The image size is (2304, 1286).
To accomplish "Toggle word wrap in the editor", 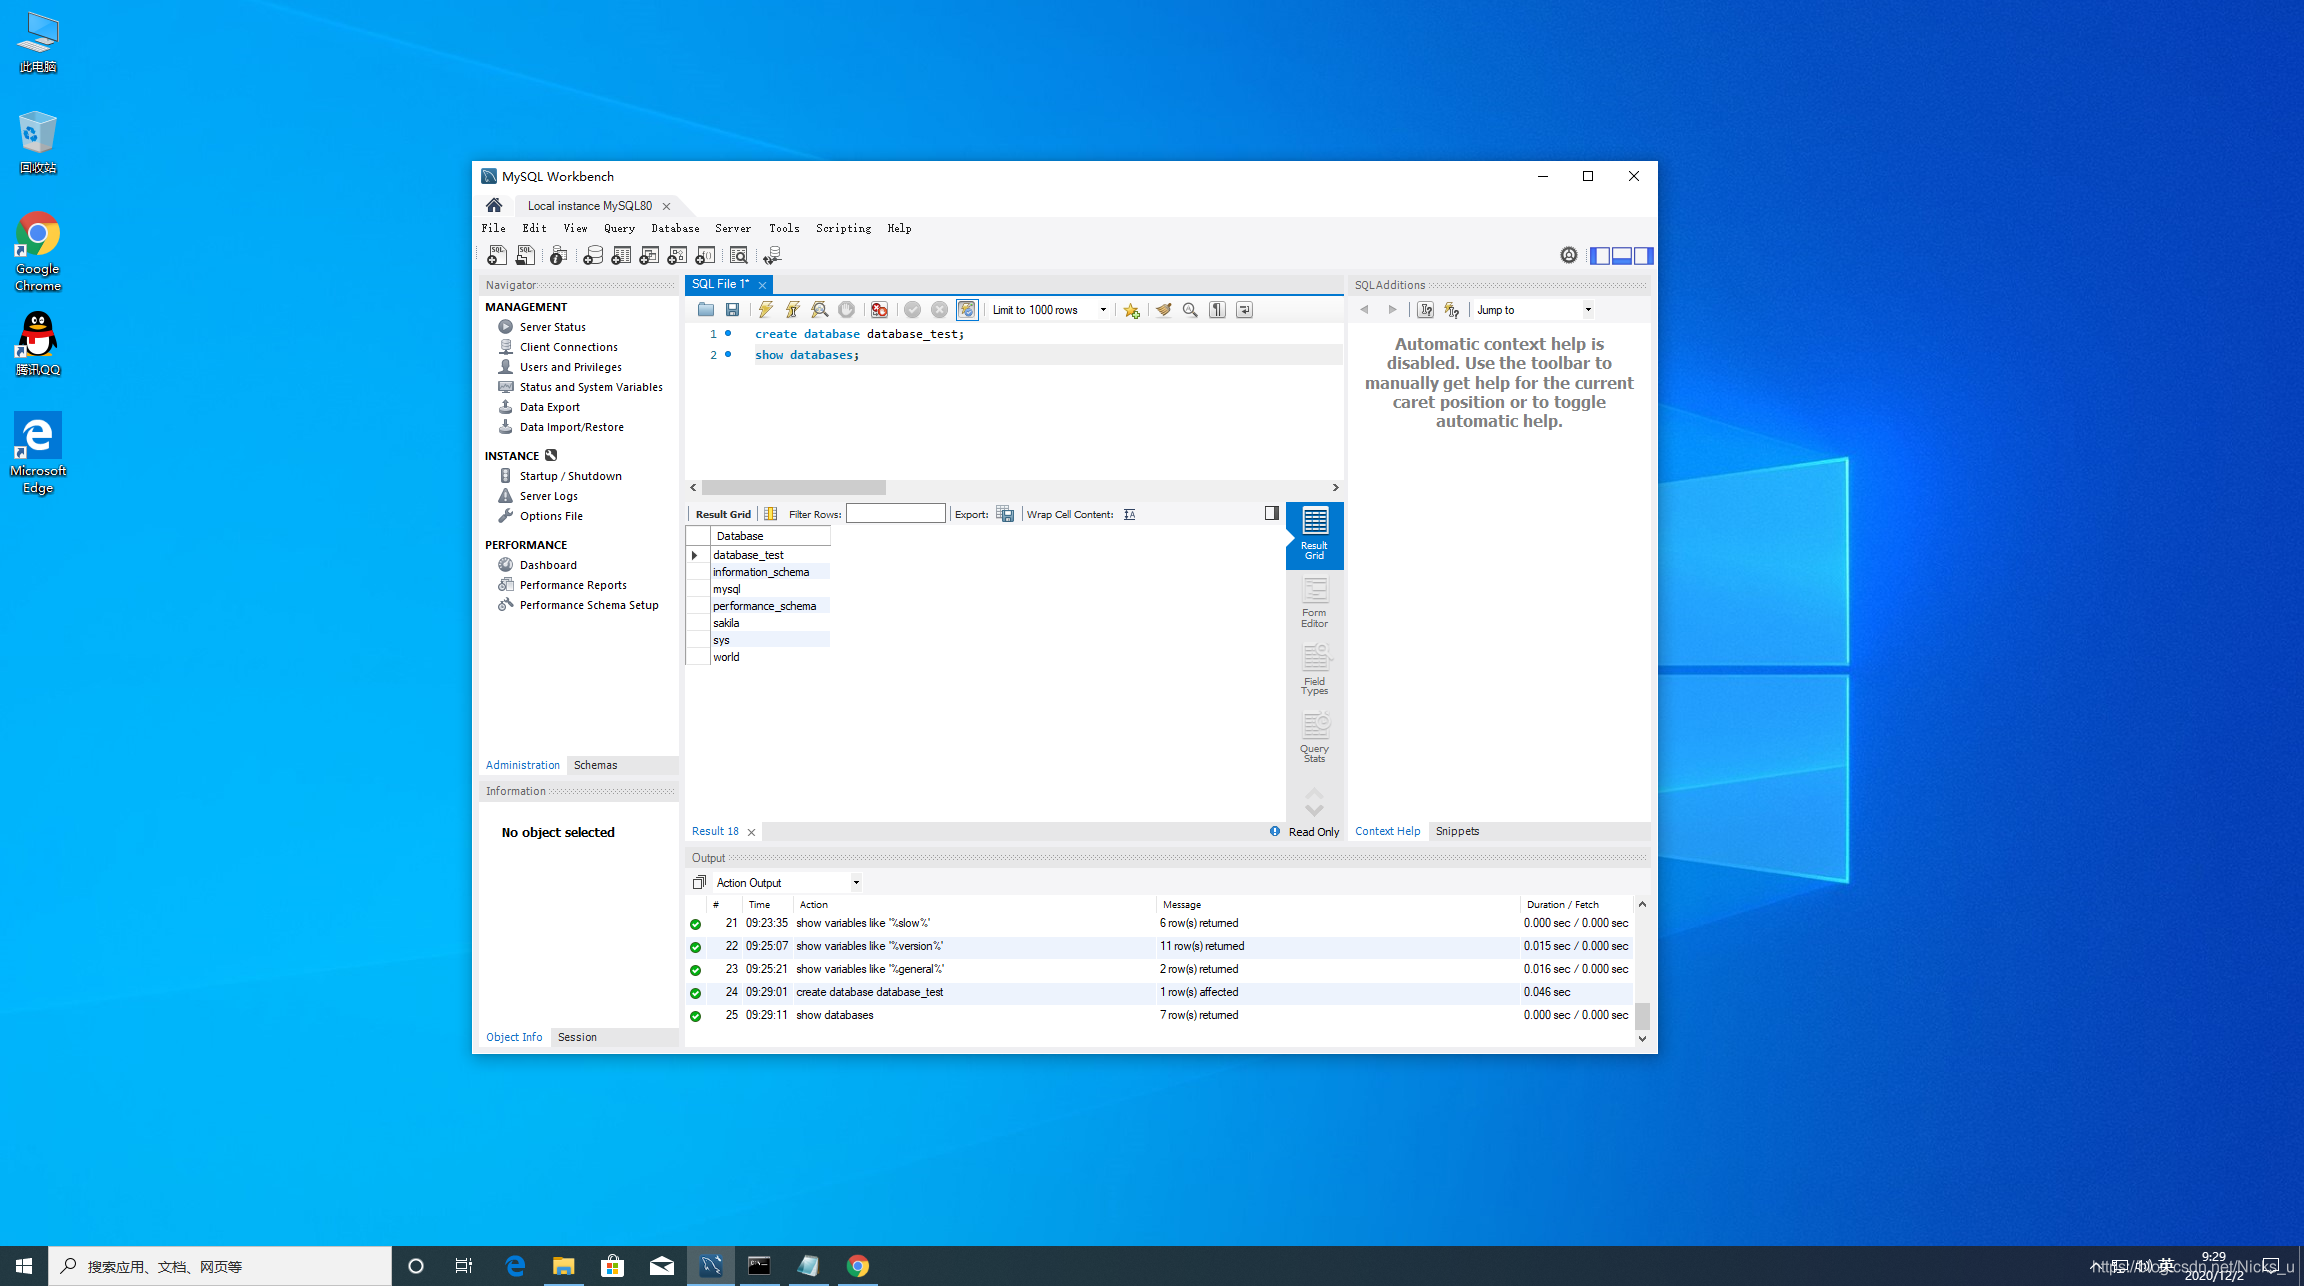I will coord(1244,310).
